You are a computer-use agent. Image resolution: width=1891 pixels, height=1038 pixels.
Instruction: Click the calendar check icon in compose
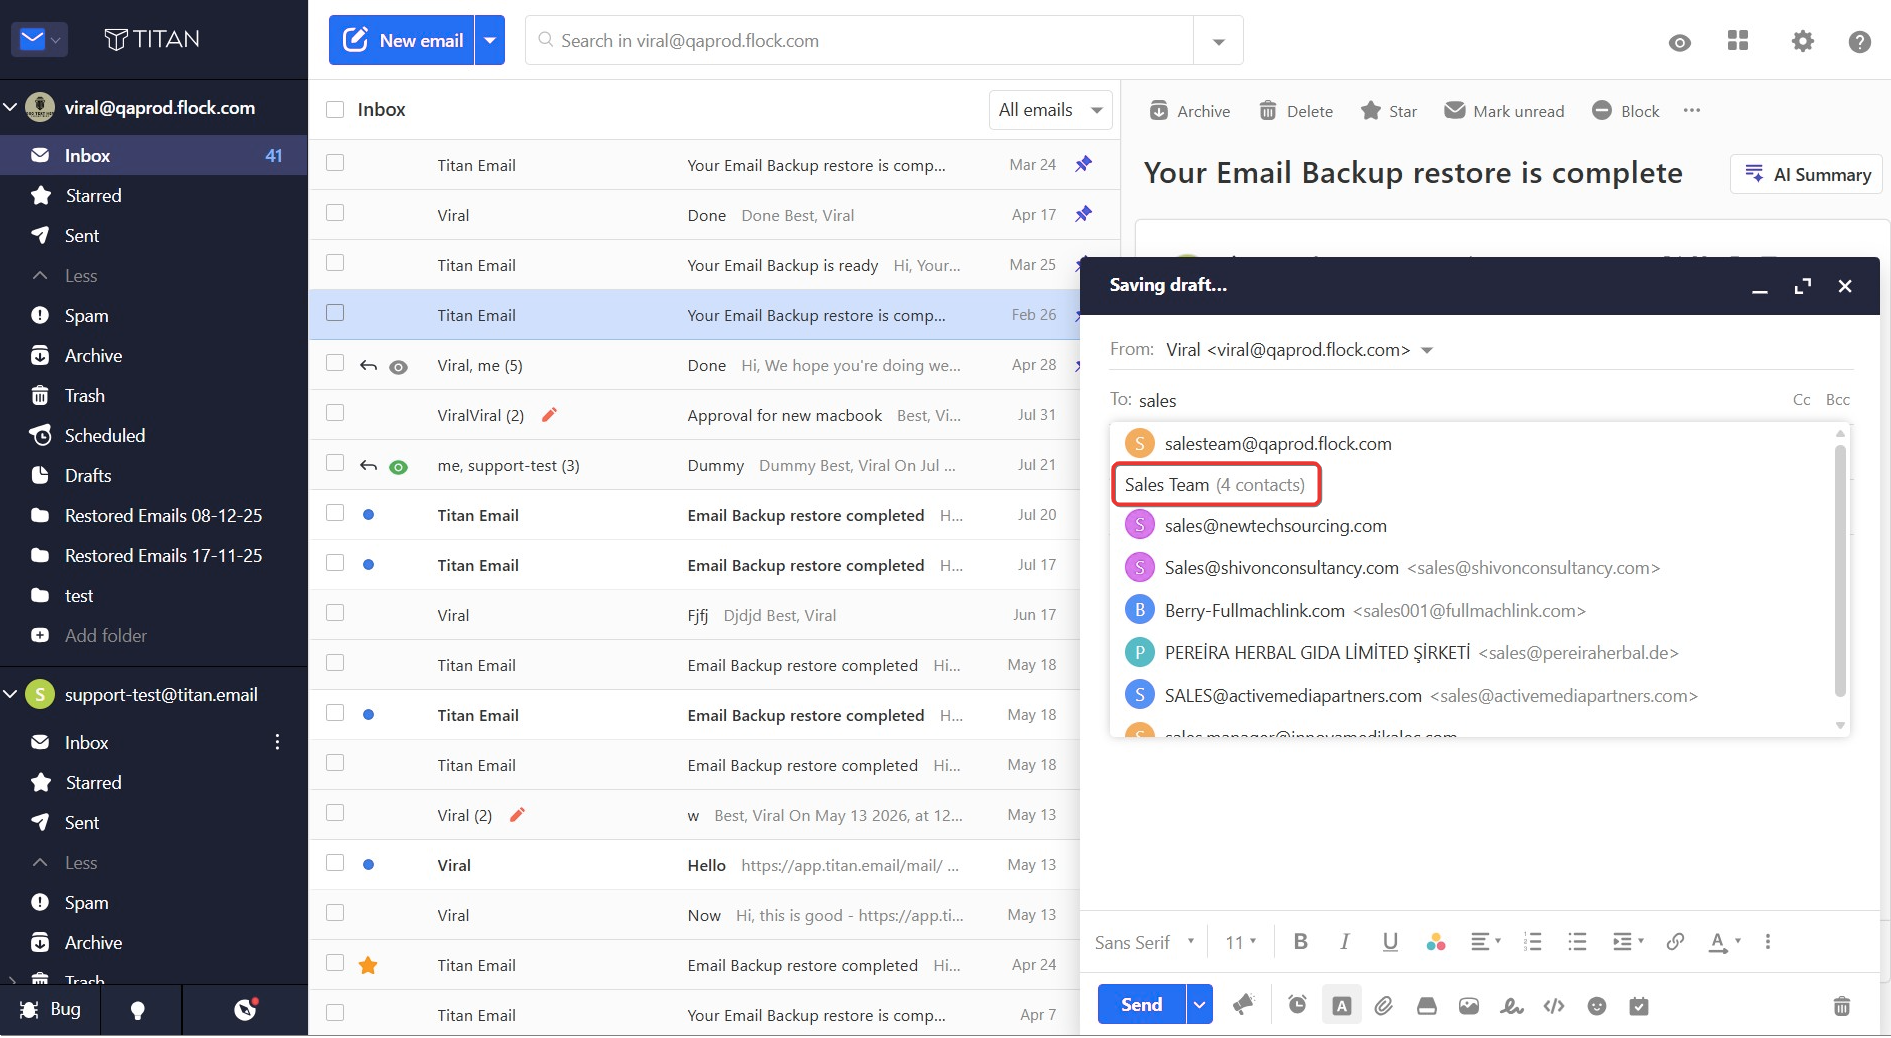click(x=1639, y=1006)
